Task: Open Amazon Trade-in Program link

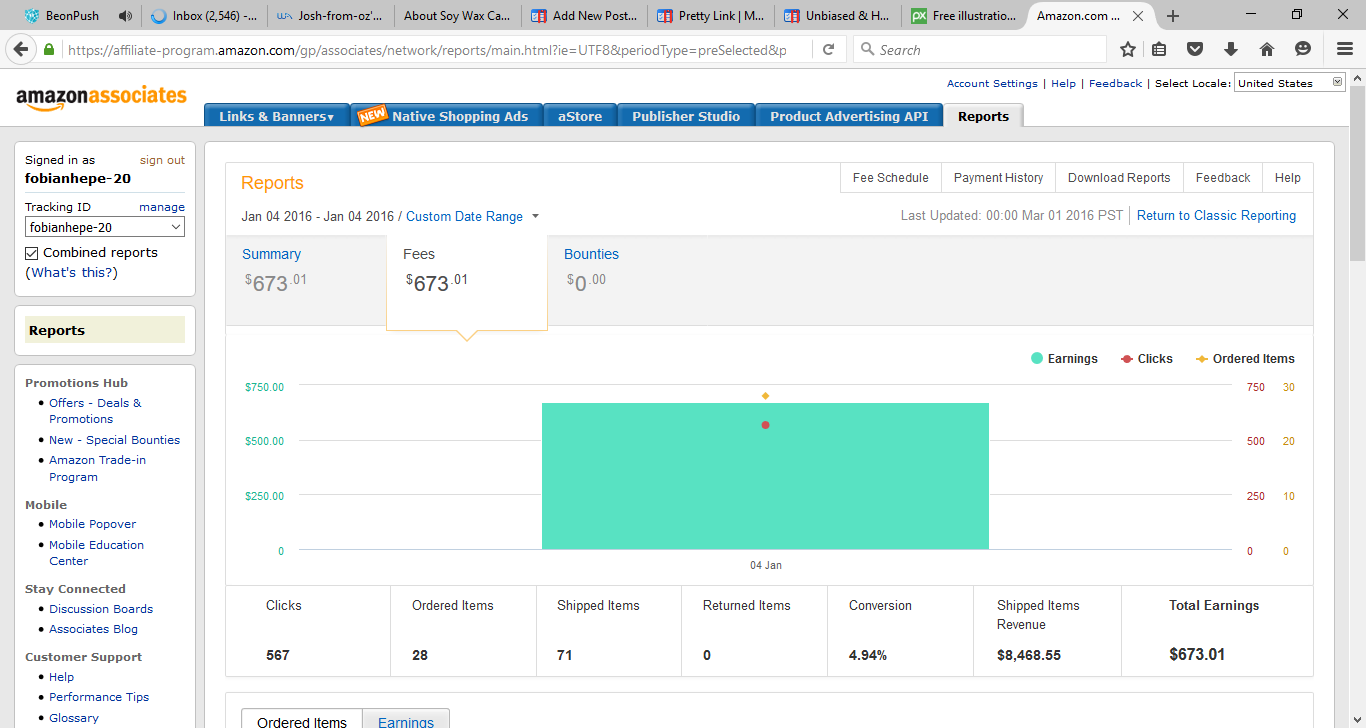Action: (97, 468)
